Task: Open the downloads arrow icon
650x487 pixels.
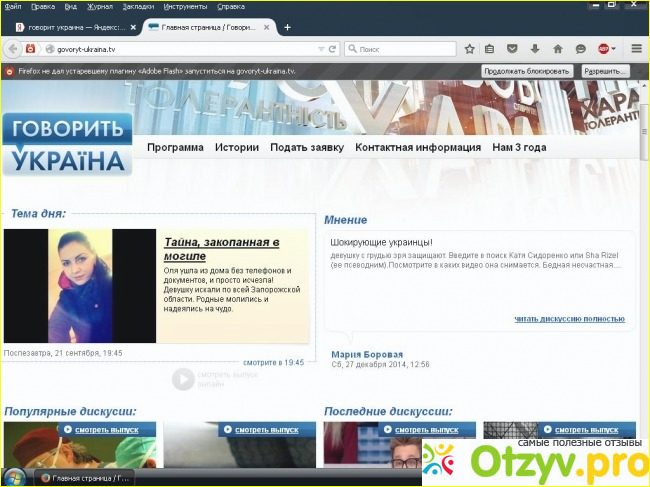Action: click(x=535, y=48)
